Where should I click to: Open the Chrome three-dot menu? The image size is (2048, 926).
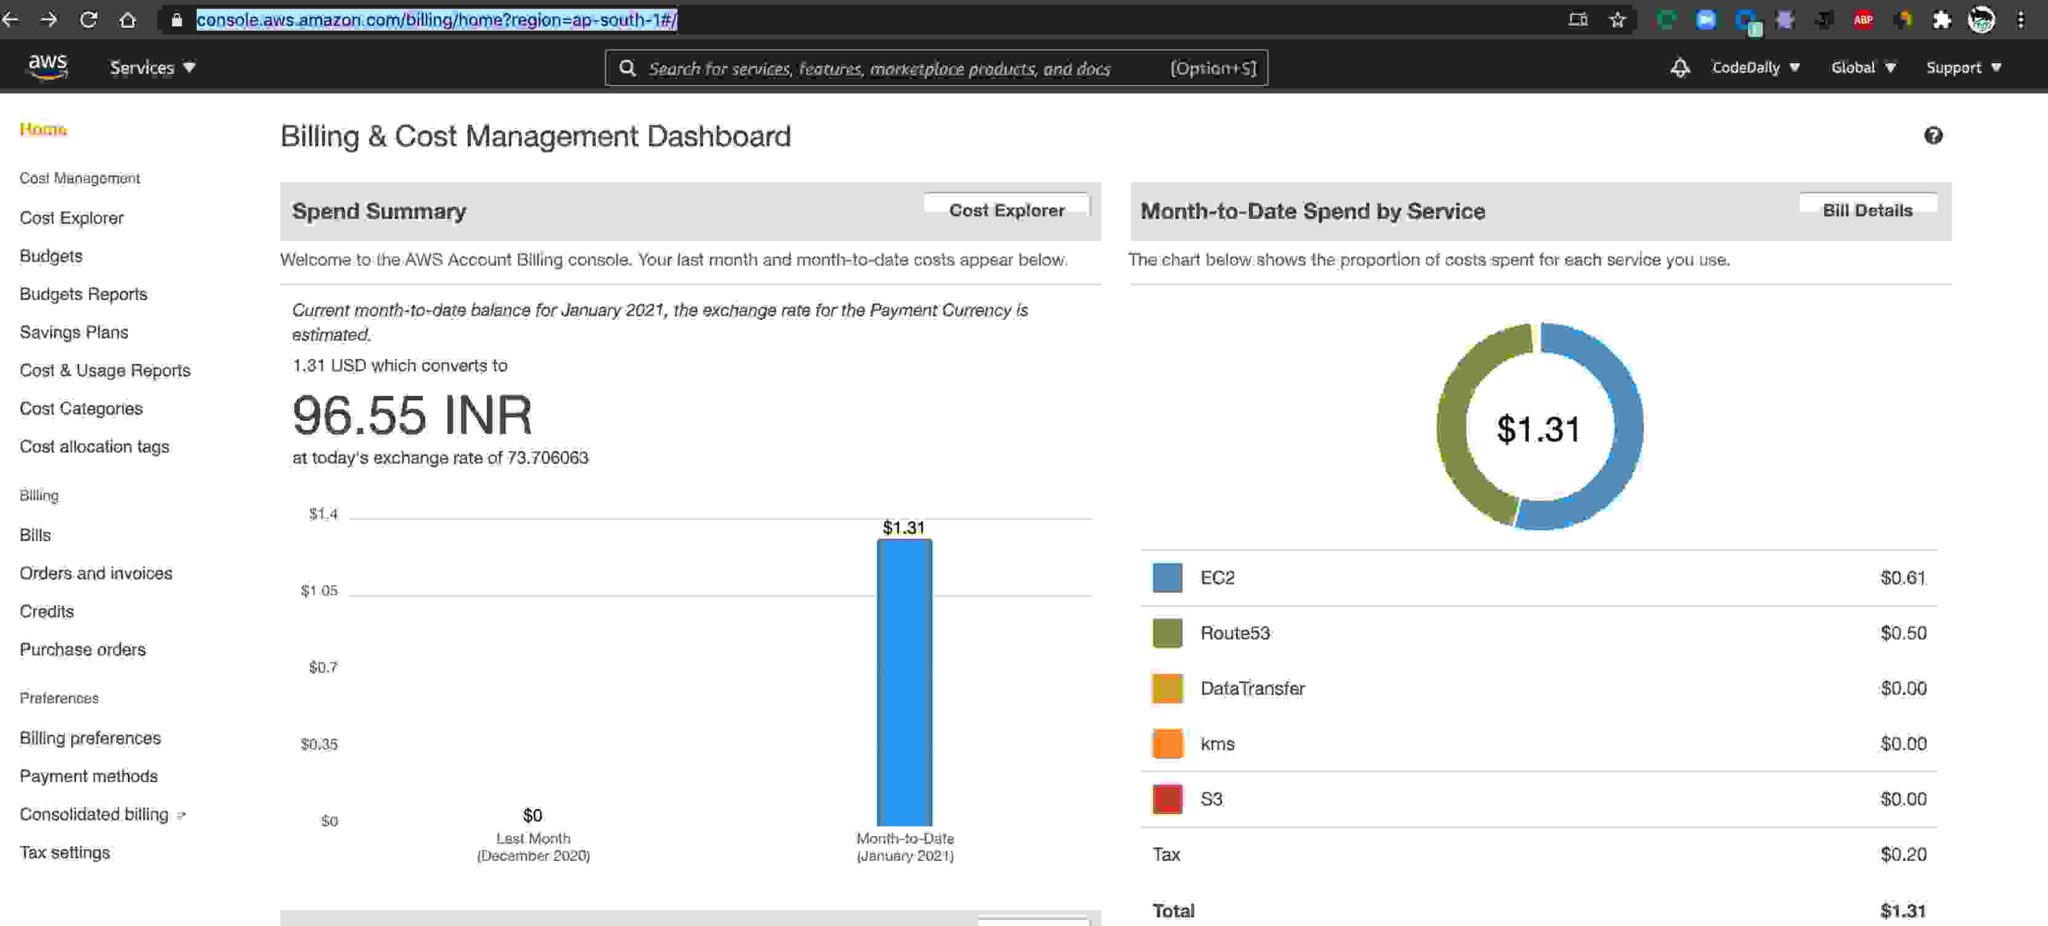click(x=2021, y=20)
